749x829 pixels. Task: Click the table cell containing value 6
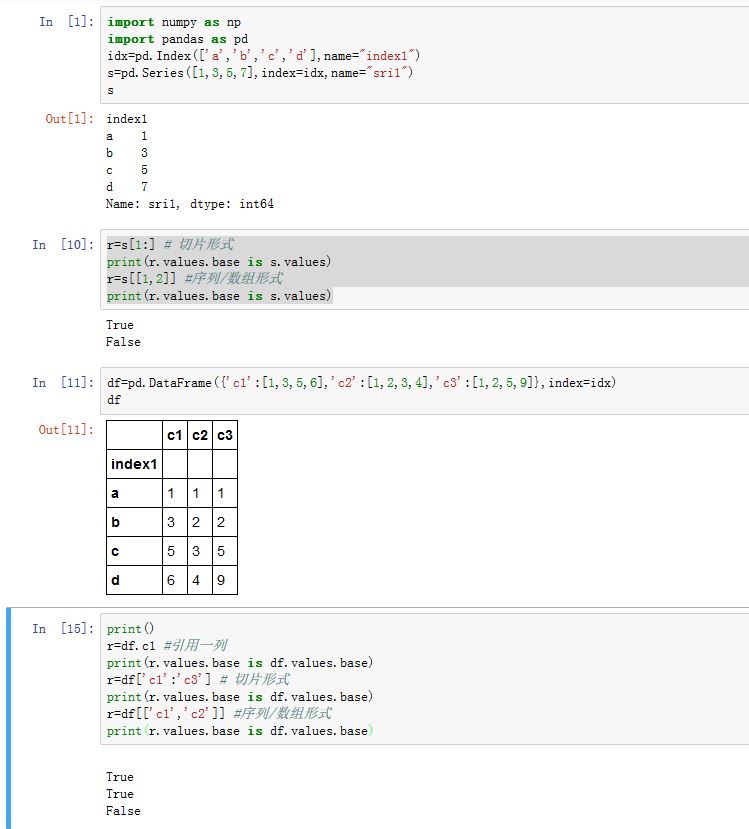click(x=174, y=580)
